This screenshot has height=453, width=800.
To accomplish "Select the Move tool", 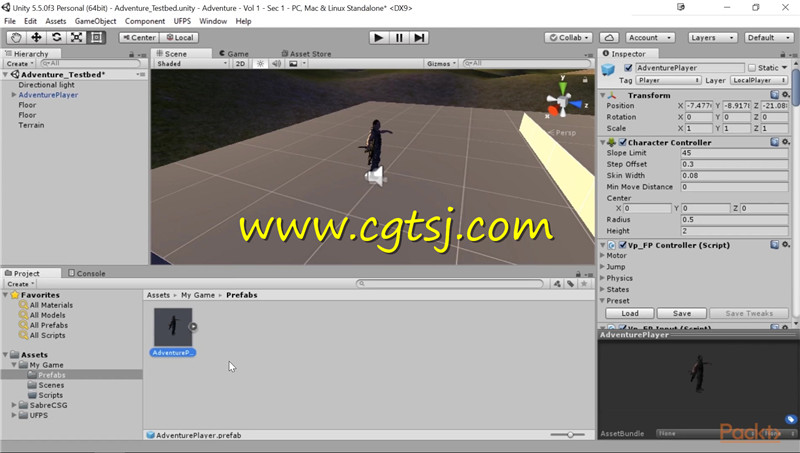I will [36, 37].
